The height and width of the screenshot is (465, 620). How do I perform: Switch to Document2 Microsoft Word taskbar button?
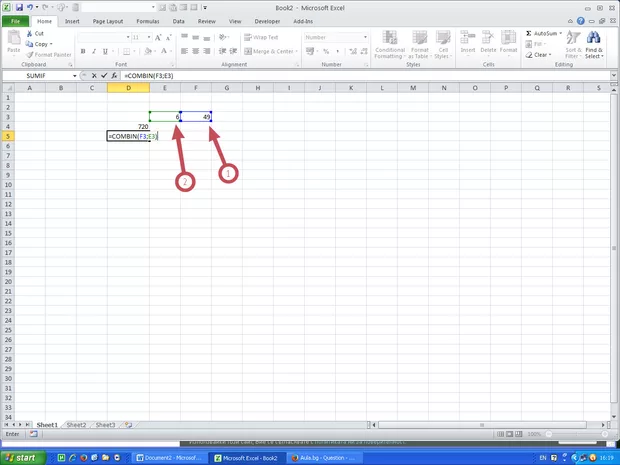tap(170, 458)
